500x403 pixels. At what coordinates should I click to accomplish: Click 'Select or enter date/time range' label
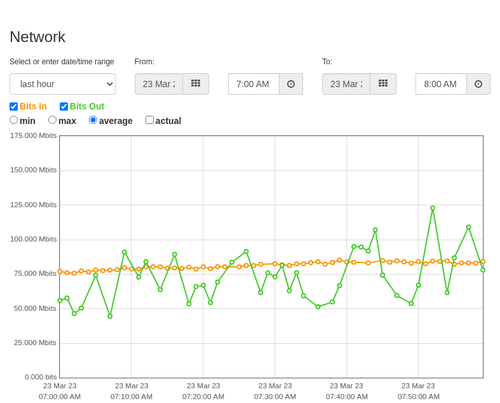click(62, 62)
